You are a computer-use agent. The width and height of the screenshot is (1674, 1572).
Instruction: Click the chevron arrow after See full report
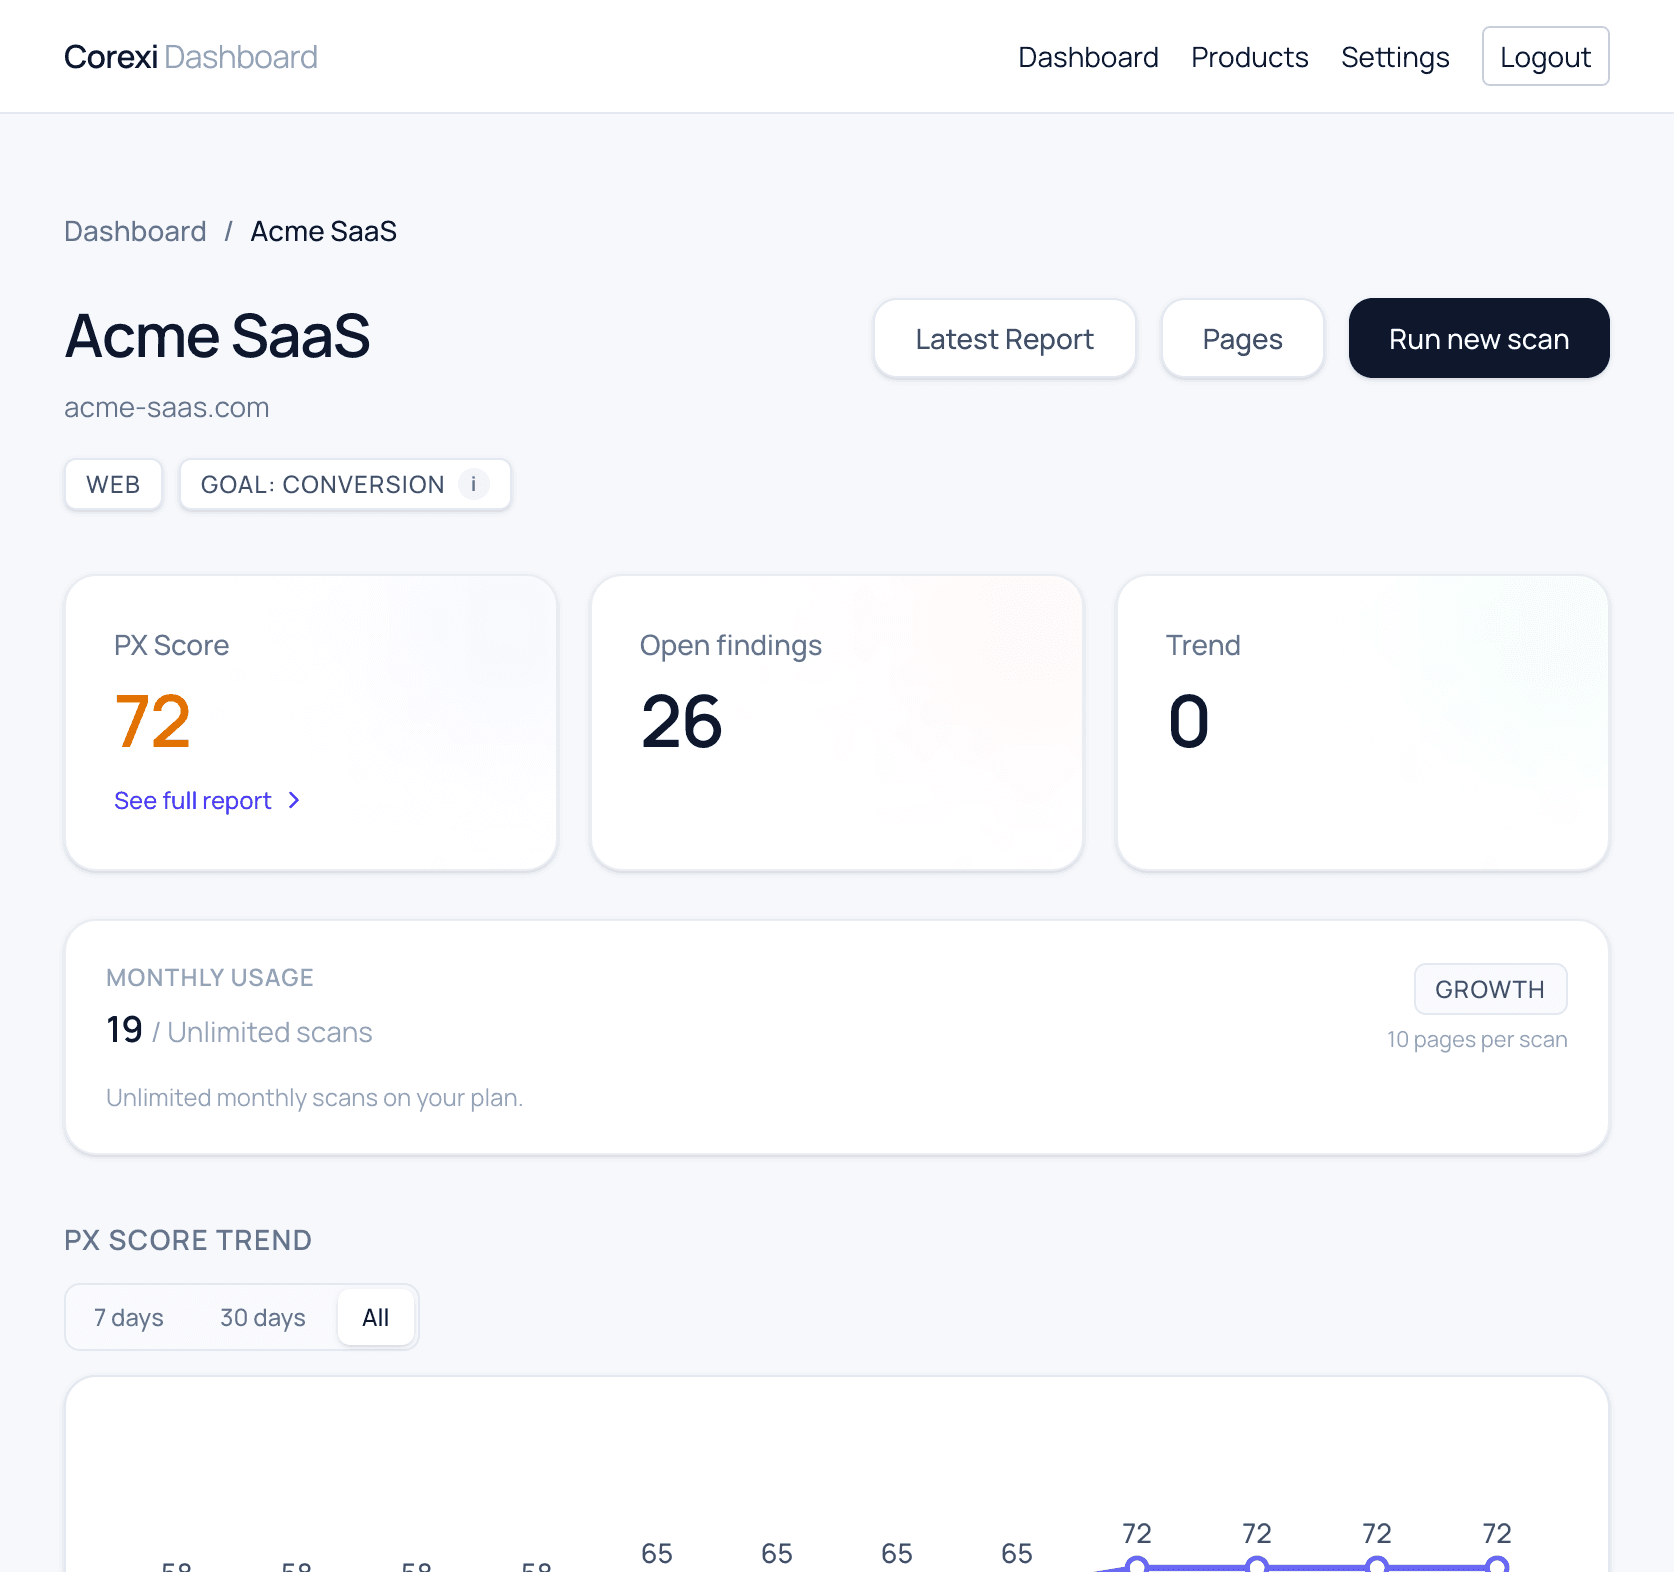tap(294, 800)
